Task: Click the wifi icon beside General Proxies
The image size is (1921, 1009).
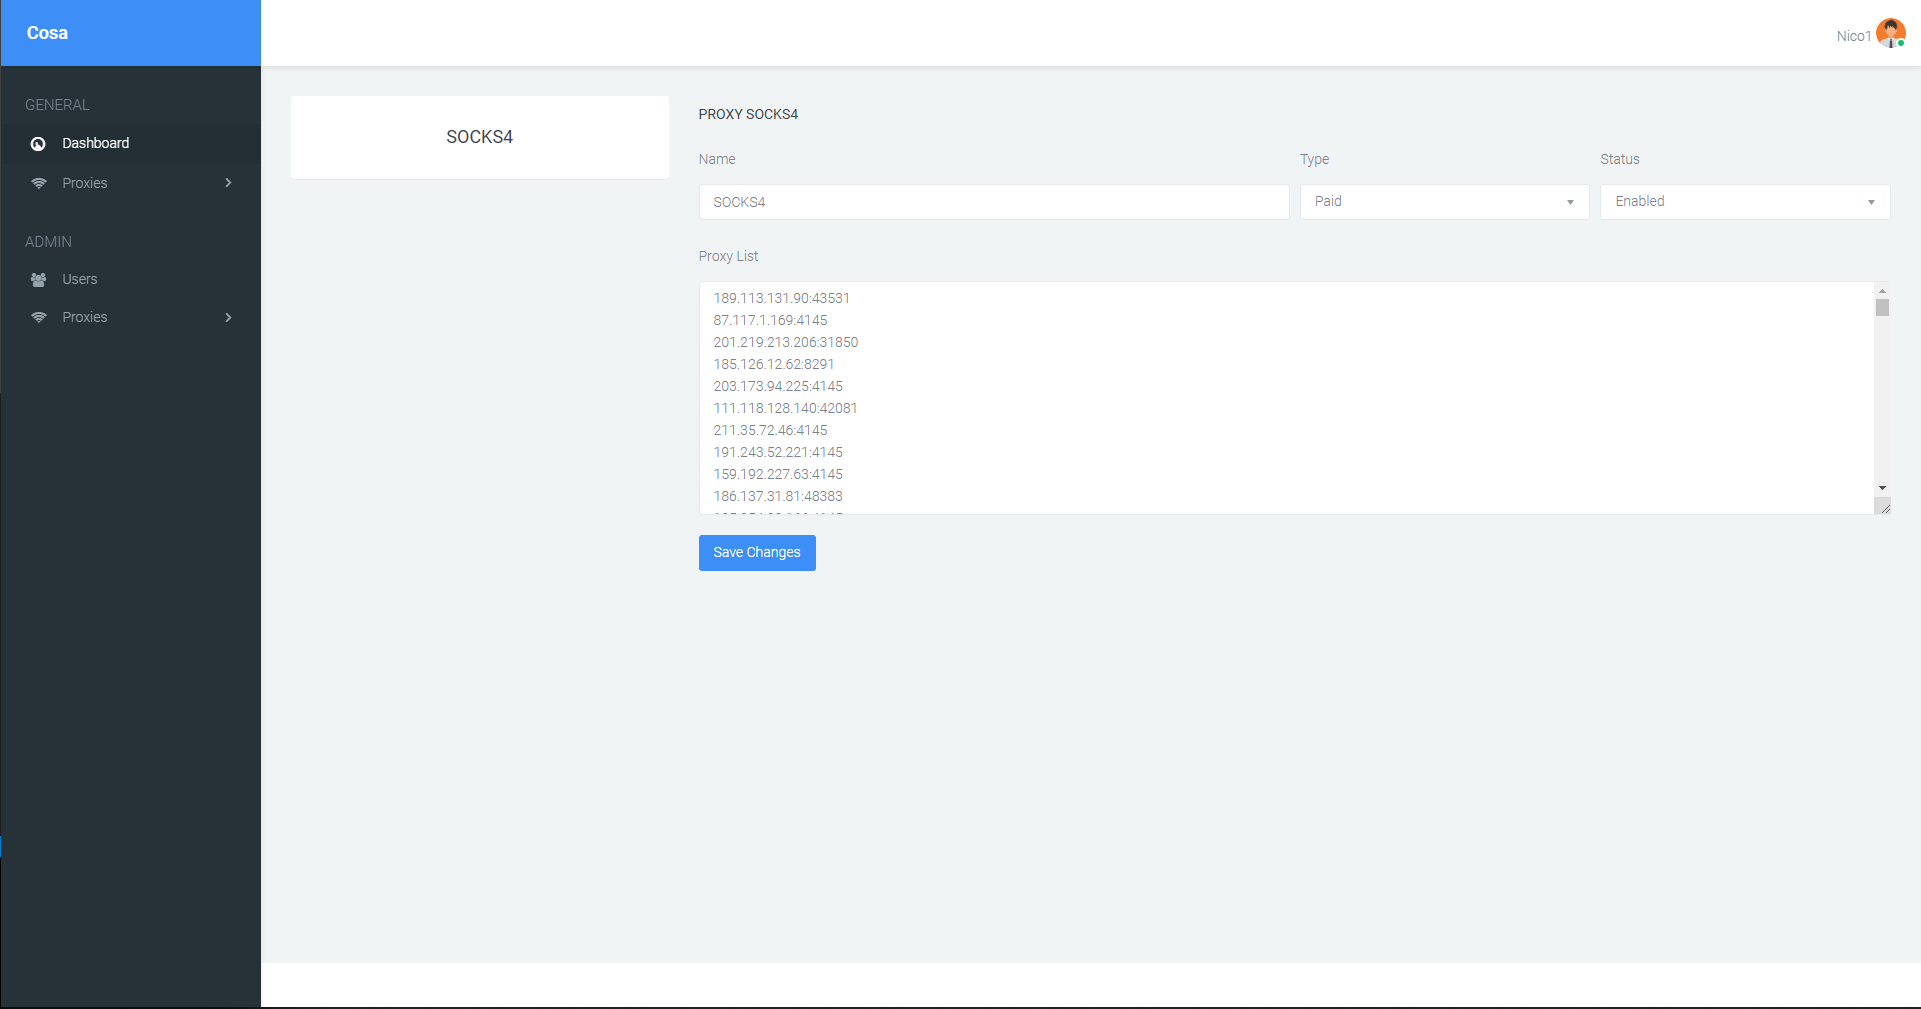Action: pyautogui.click(x=39, y=183)
